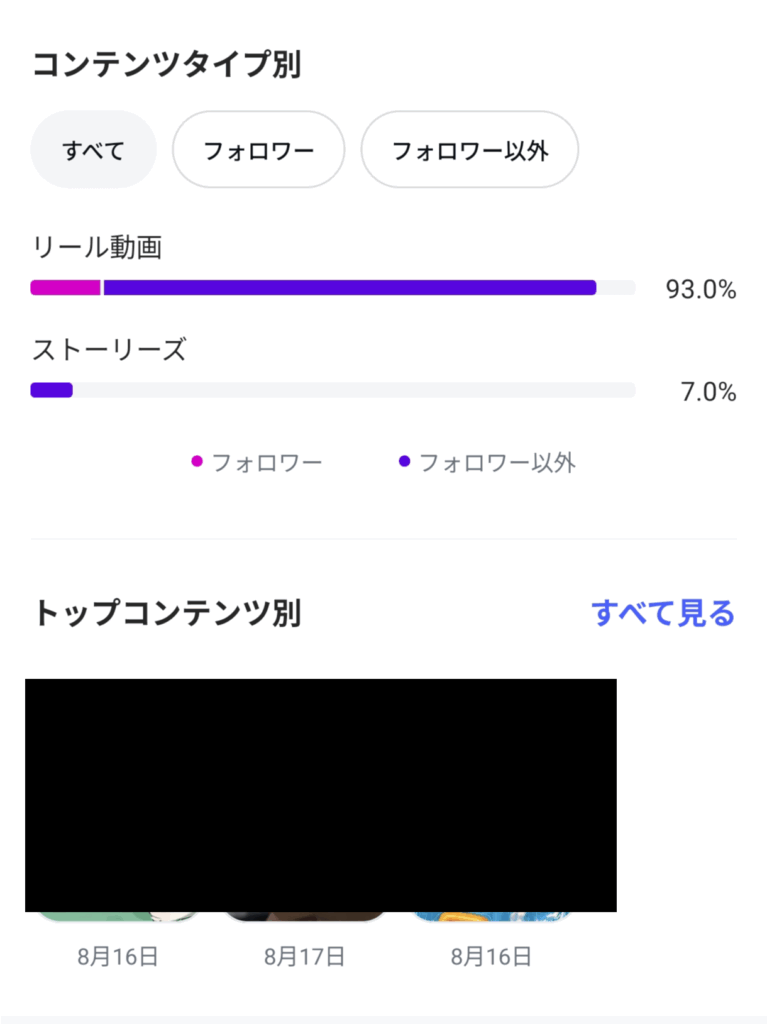767x1024 pixels.
Task: Click the 8月17日 date label
Action: point(304,957)
